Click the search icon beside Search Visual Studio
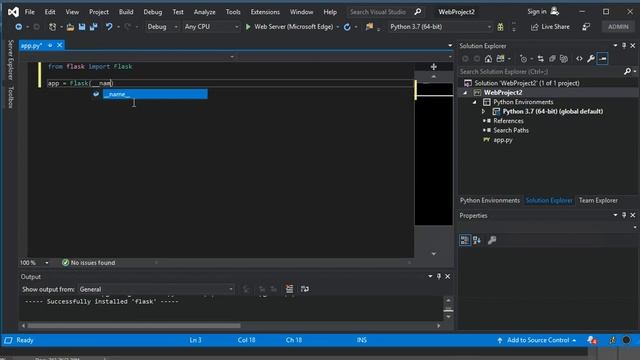The image size is (640, 360). (x=418, y=12)
